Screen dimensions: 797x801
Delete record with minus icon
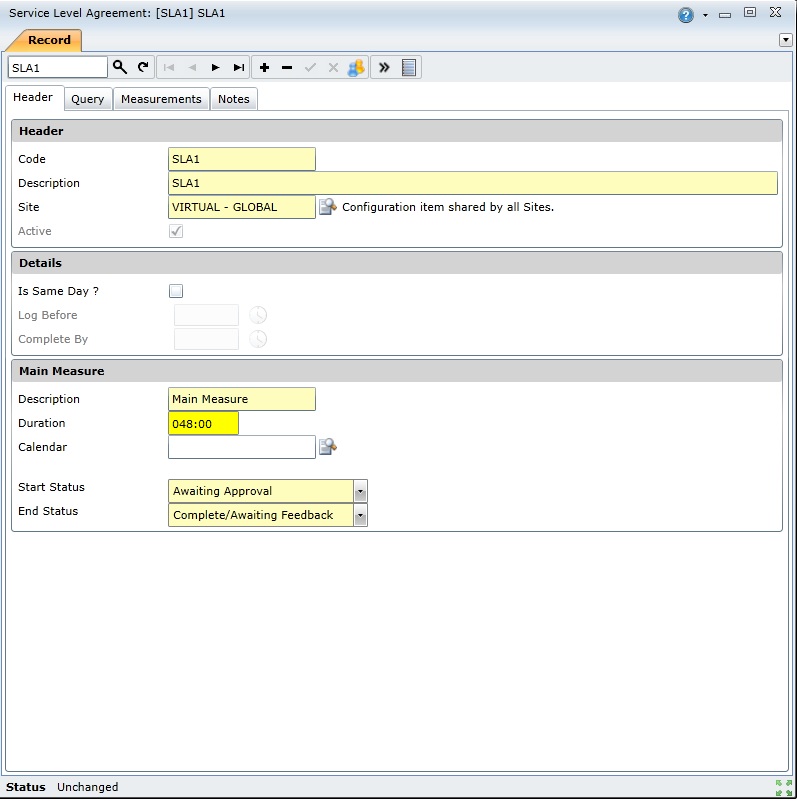[x=287, y=67]
